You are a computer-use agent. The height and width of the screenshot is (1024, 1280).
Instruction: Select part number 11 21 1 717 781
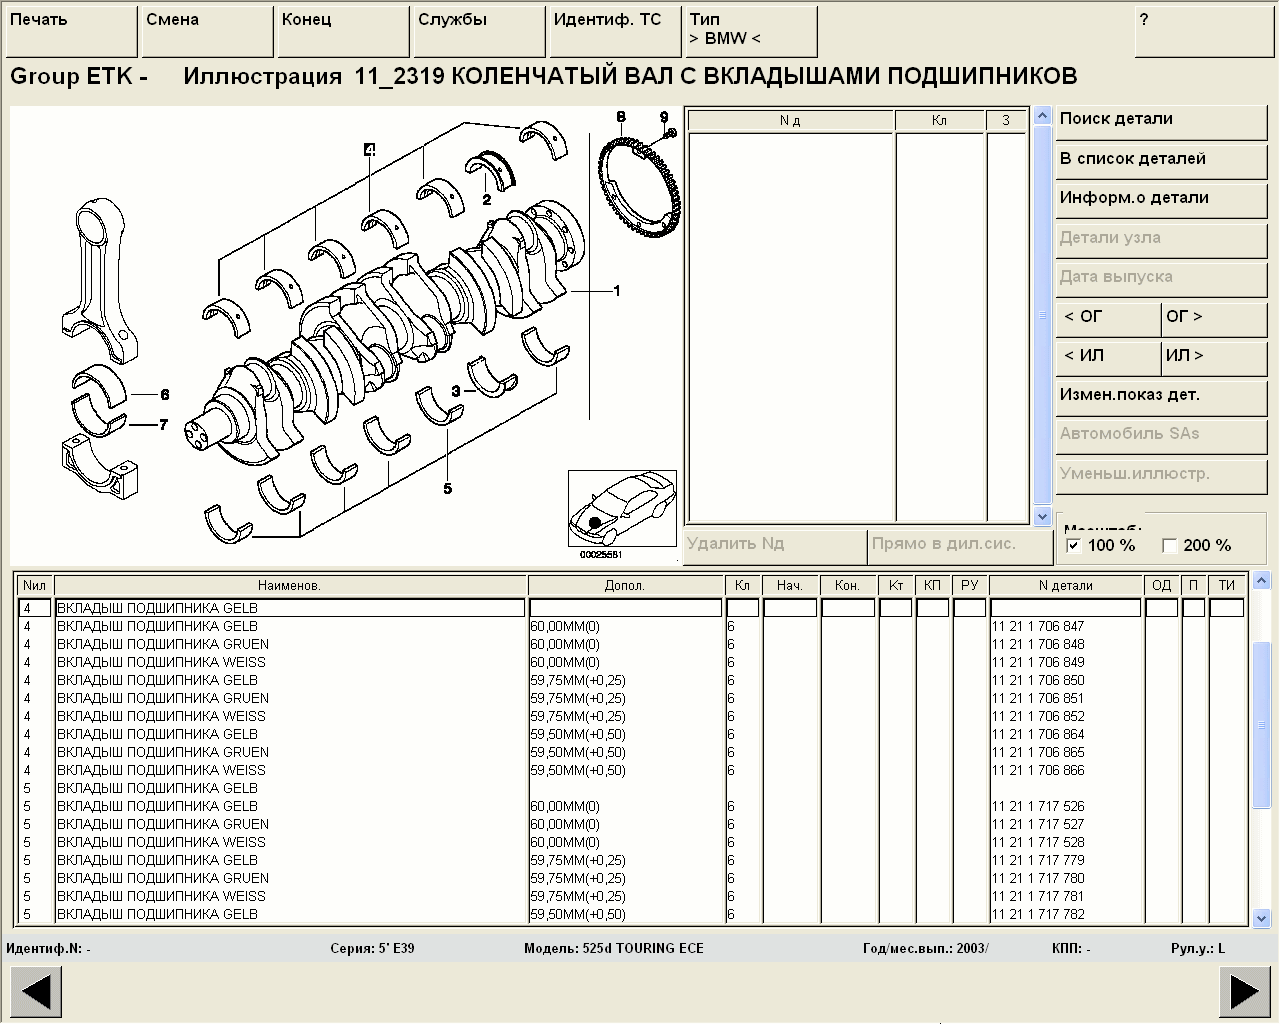(1038, 896)
